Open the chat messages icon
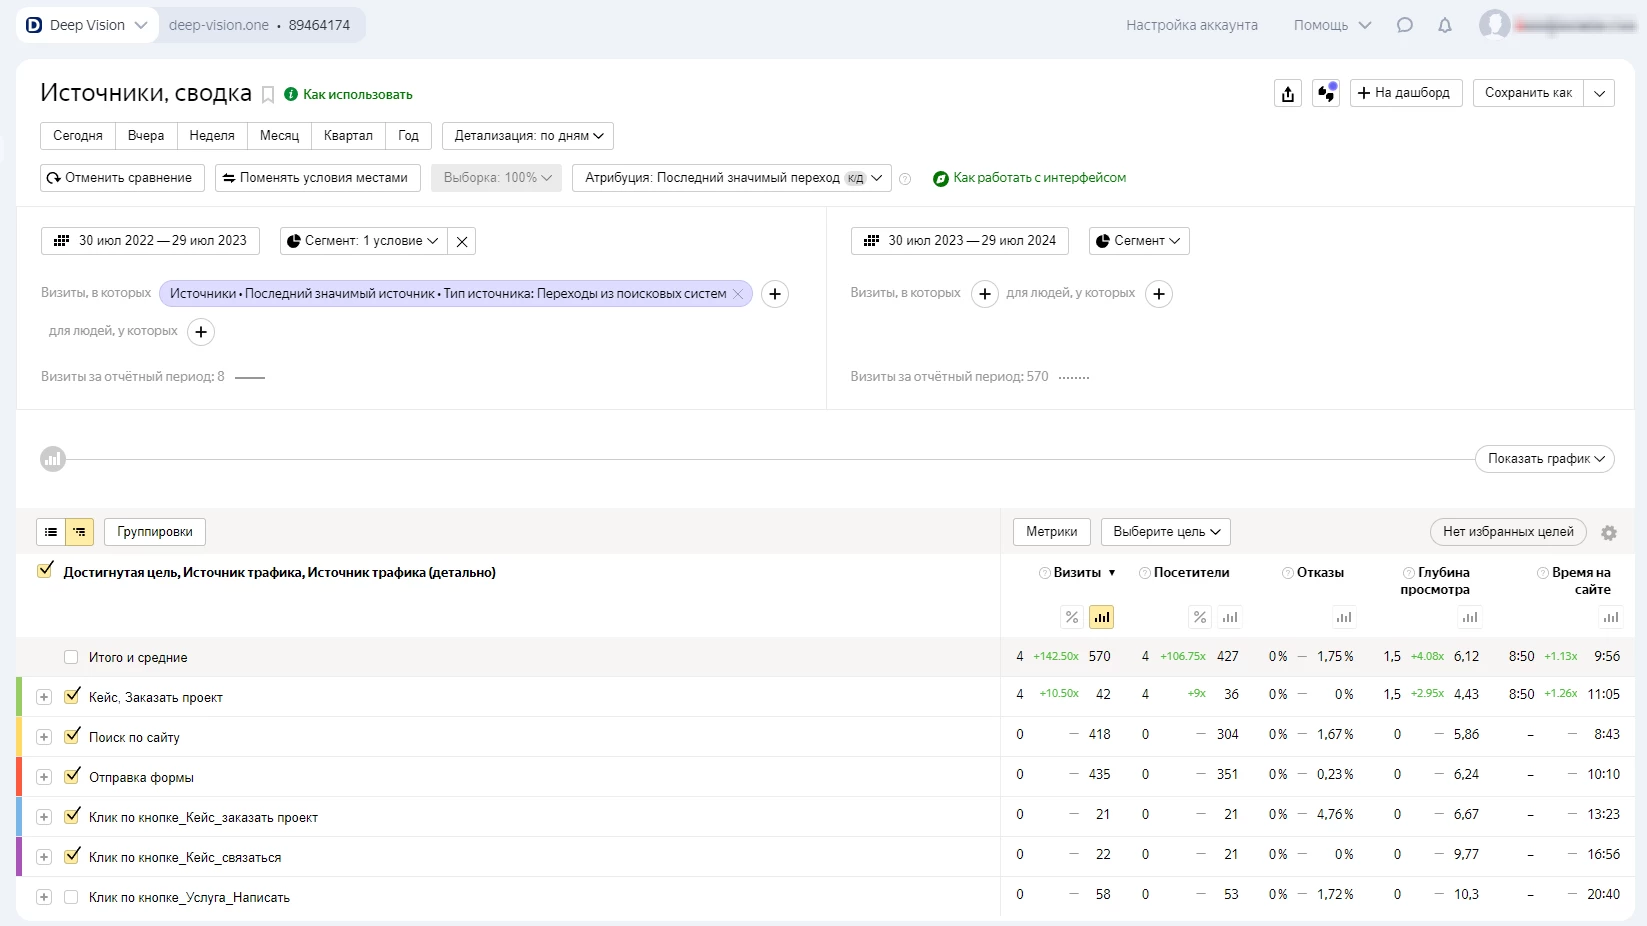1647x926 pixels. (1405, 25)
